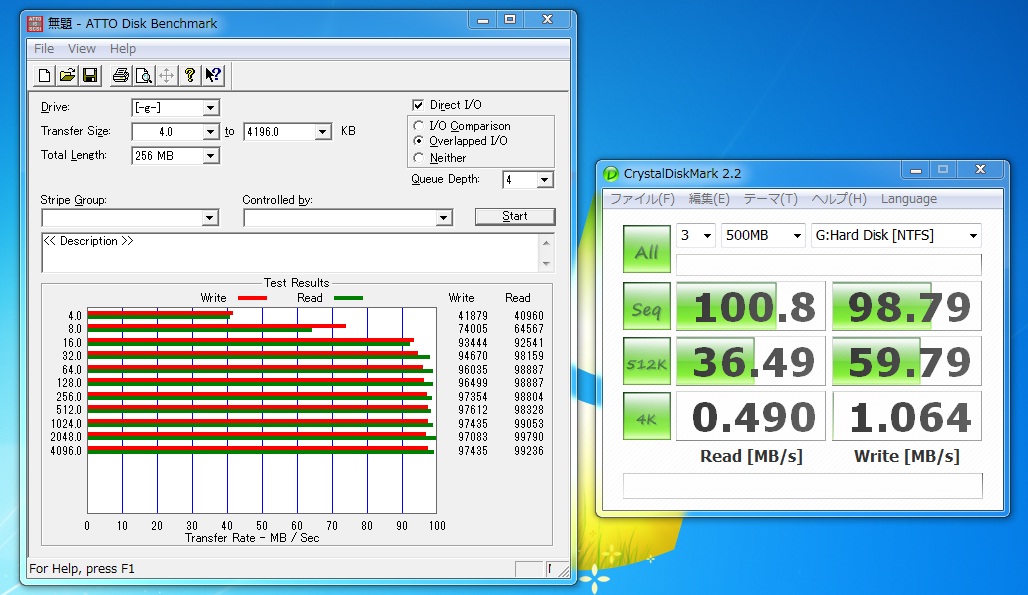Image resolution: width=1028 pixels, height=595 pixels.
Task: Click the 512K write result 59.79
Action: [x=907, y=361]
